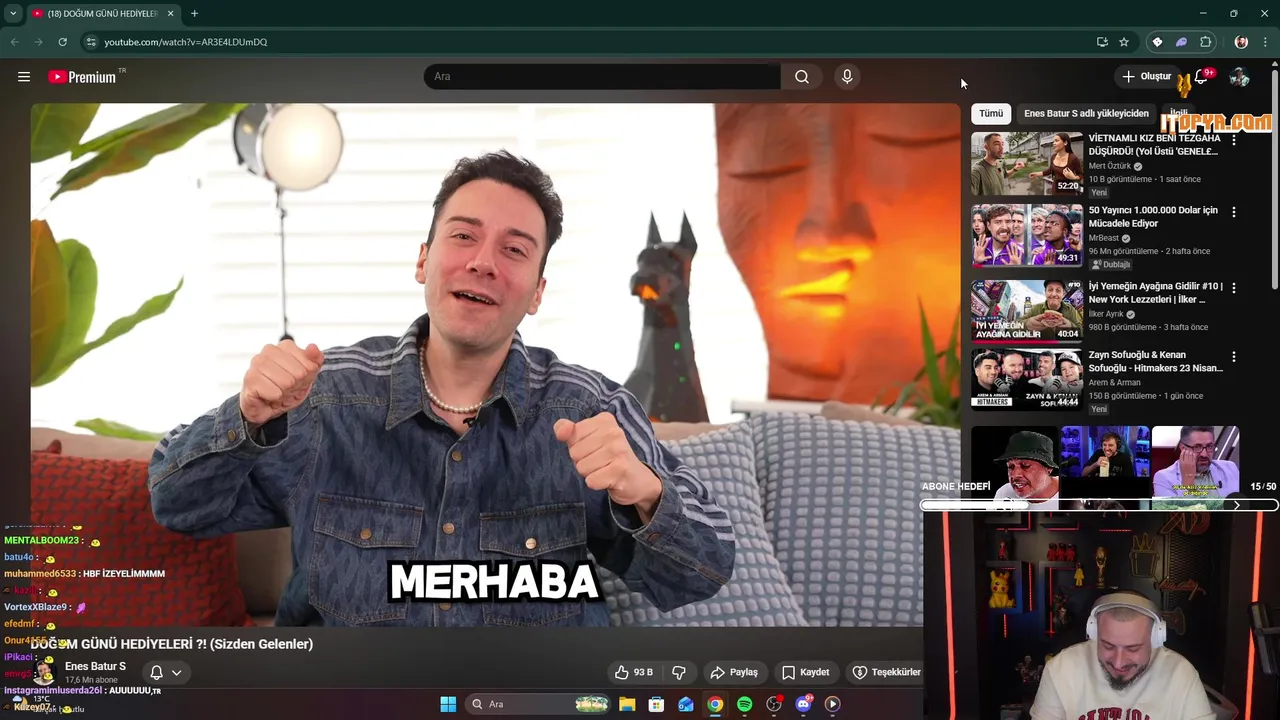This screenshot has height=720, width=1280.
Task: Open YouTube account avatar menu
Action: pyautogui.click(x=1239, y=77)
